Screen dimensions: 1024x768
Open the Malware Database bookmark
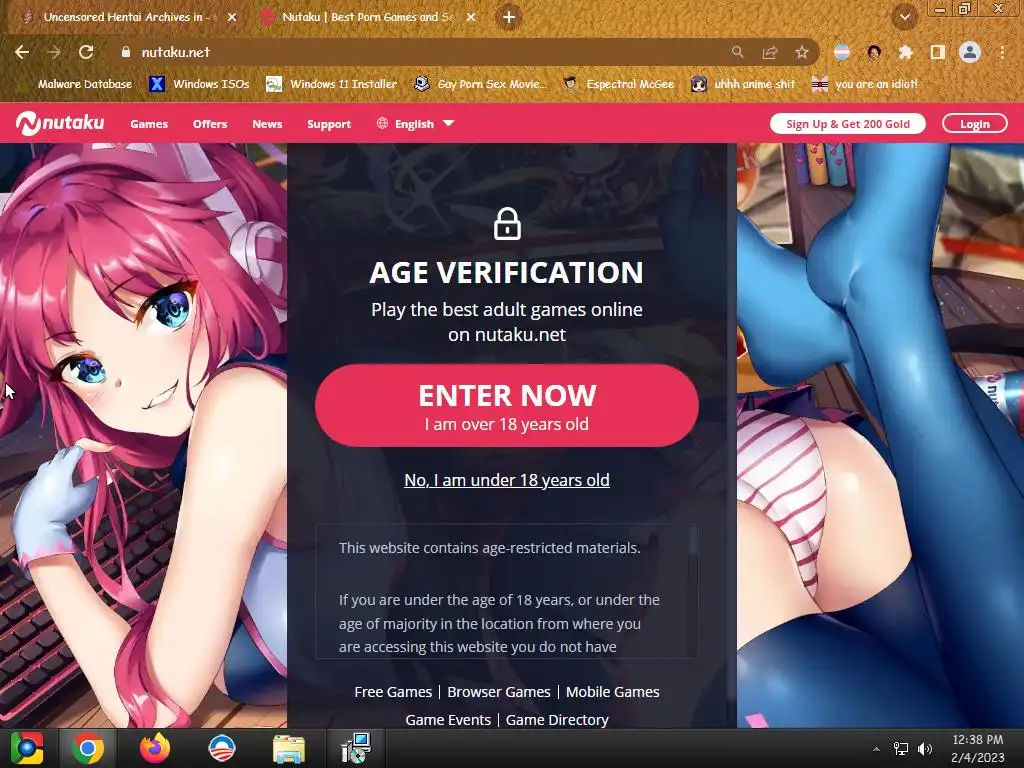tap(77, 84)
